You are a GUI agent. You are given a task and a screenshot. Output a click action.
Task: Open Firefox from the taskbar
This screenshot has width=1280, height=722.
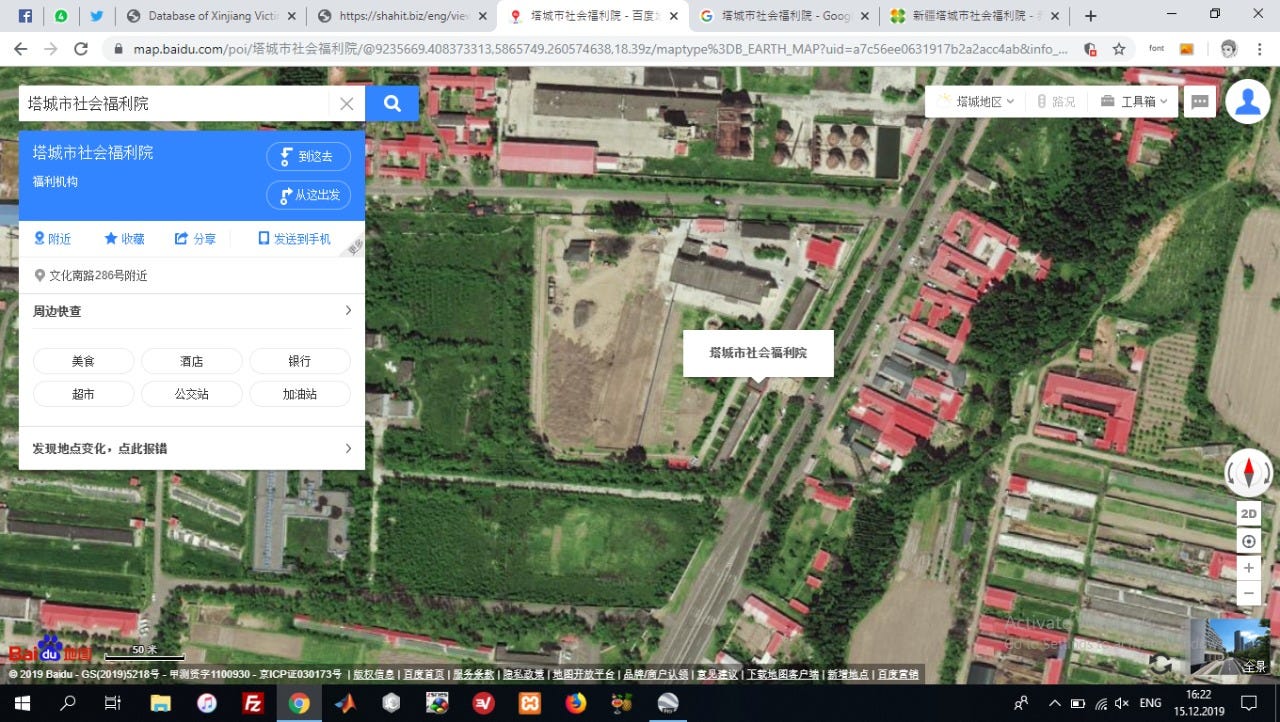(x=576, y=703)
